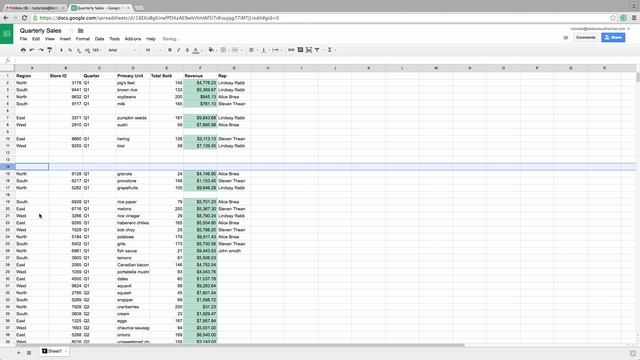Undo the last action
This screenshot has width=640, height=360.
32,50
